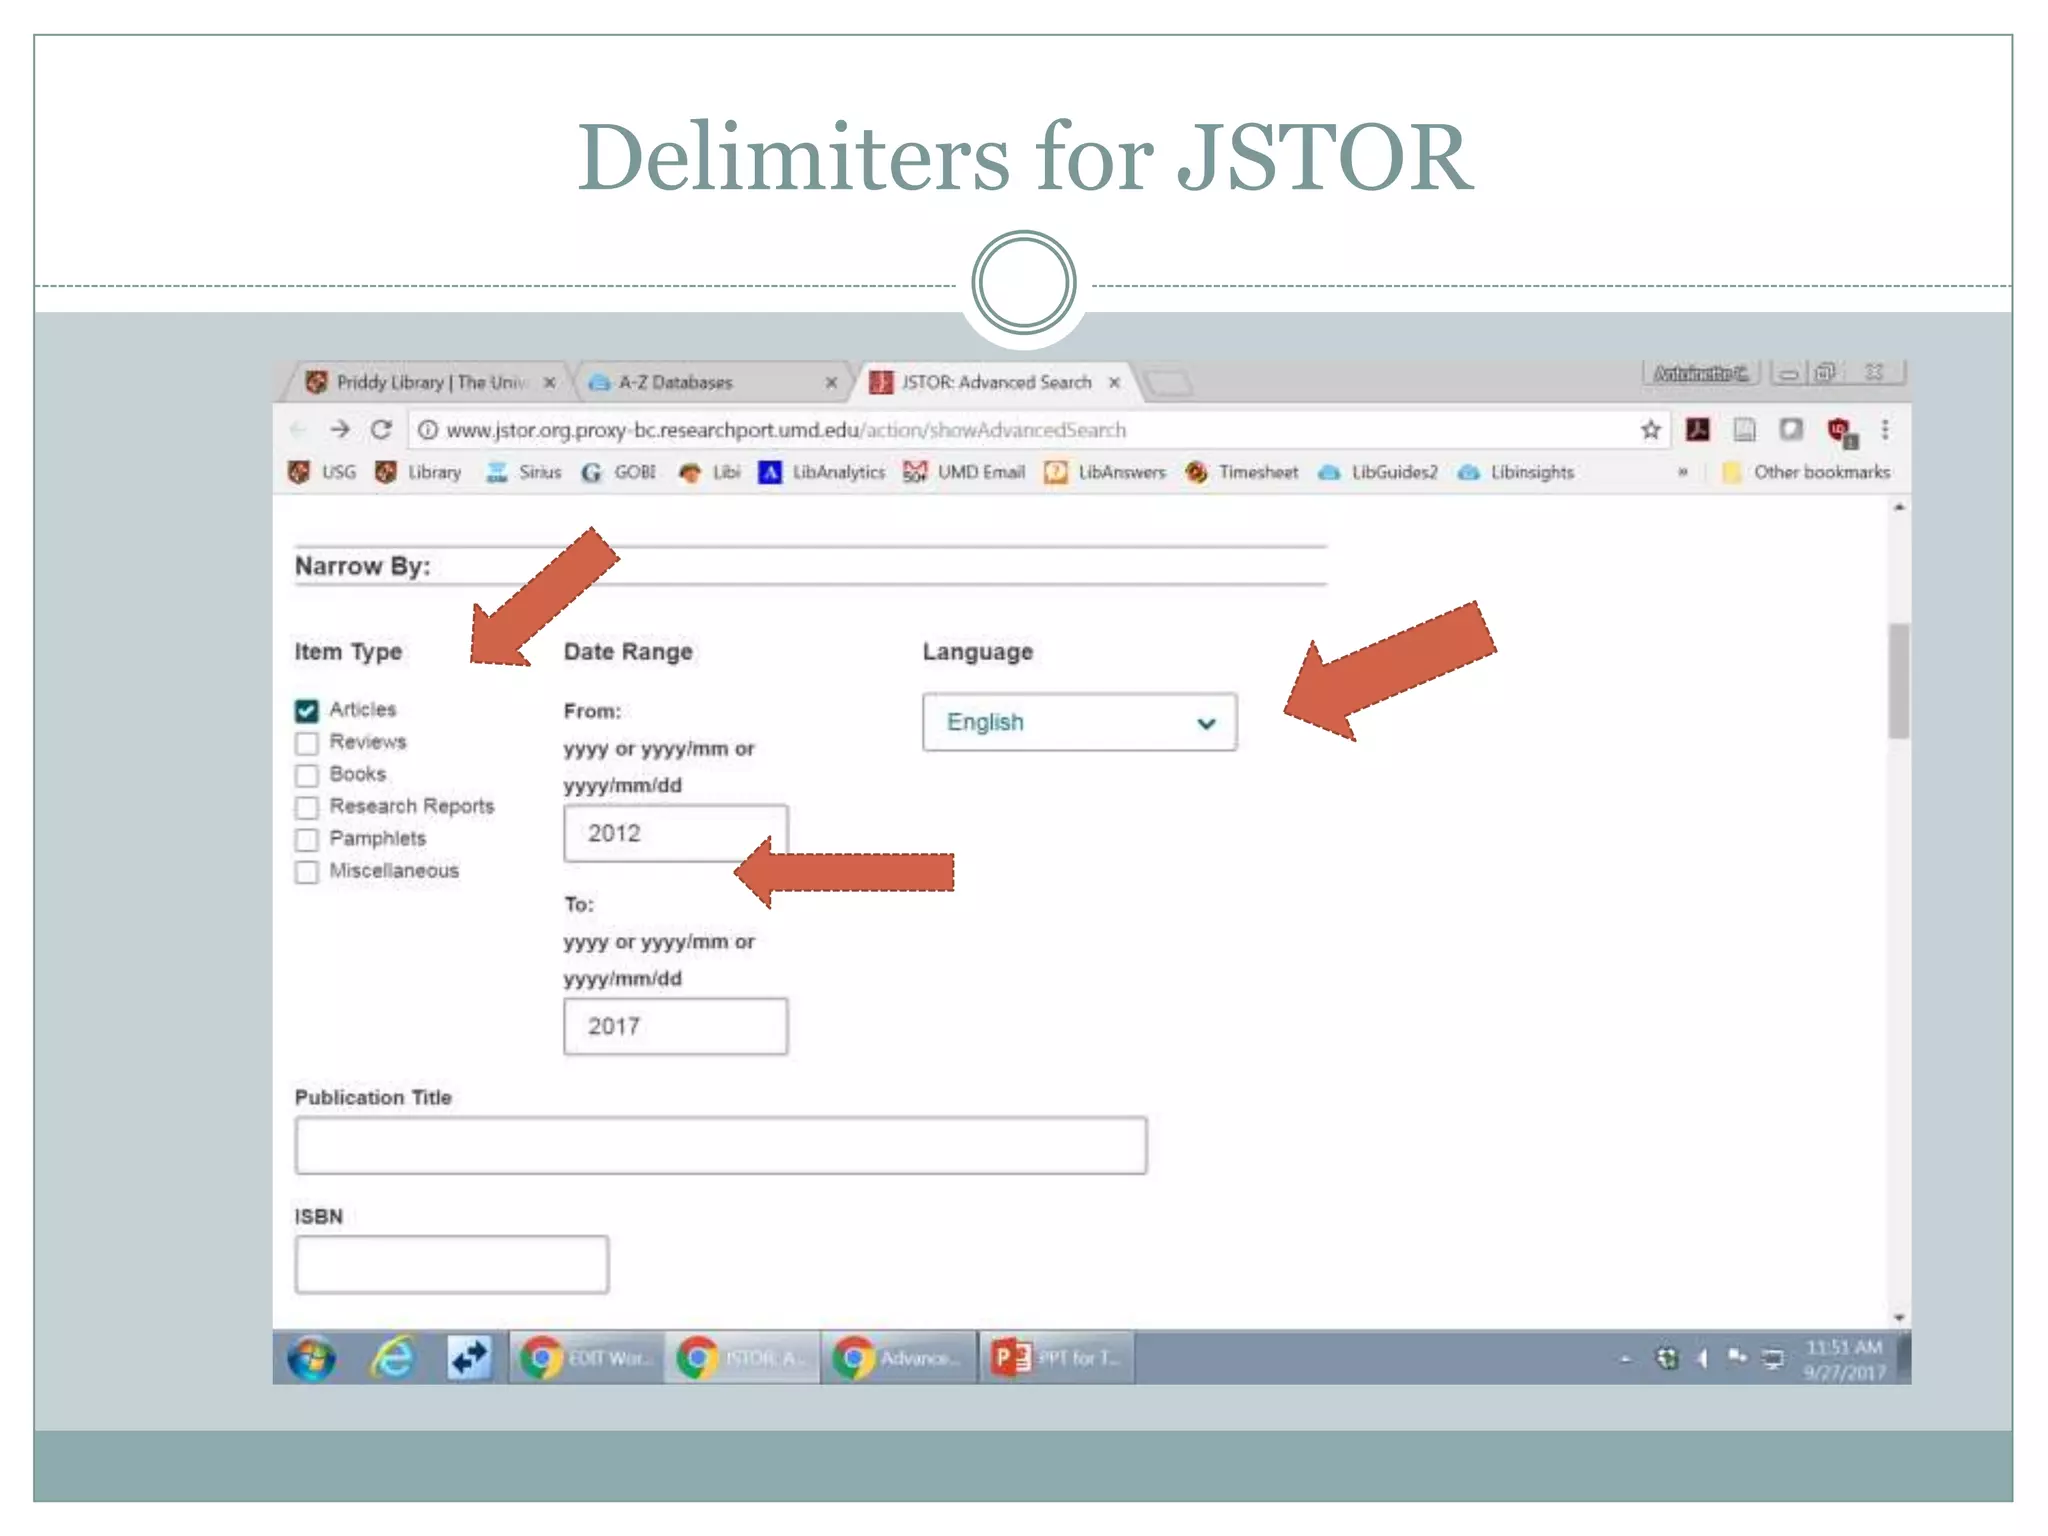Click the To date field showing 2017
The height and width of the screenshot is (1536, 2048).
(676, 1026)
